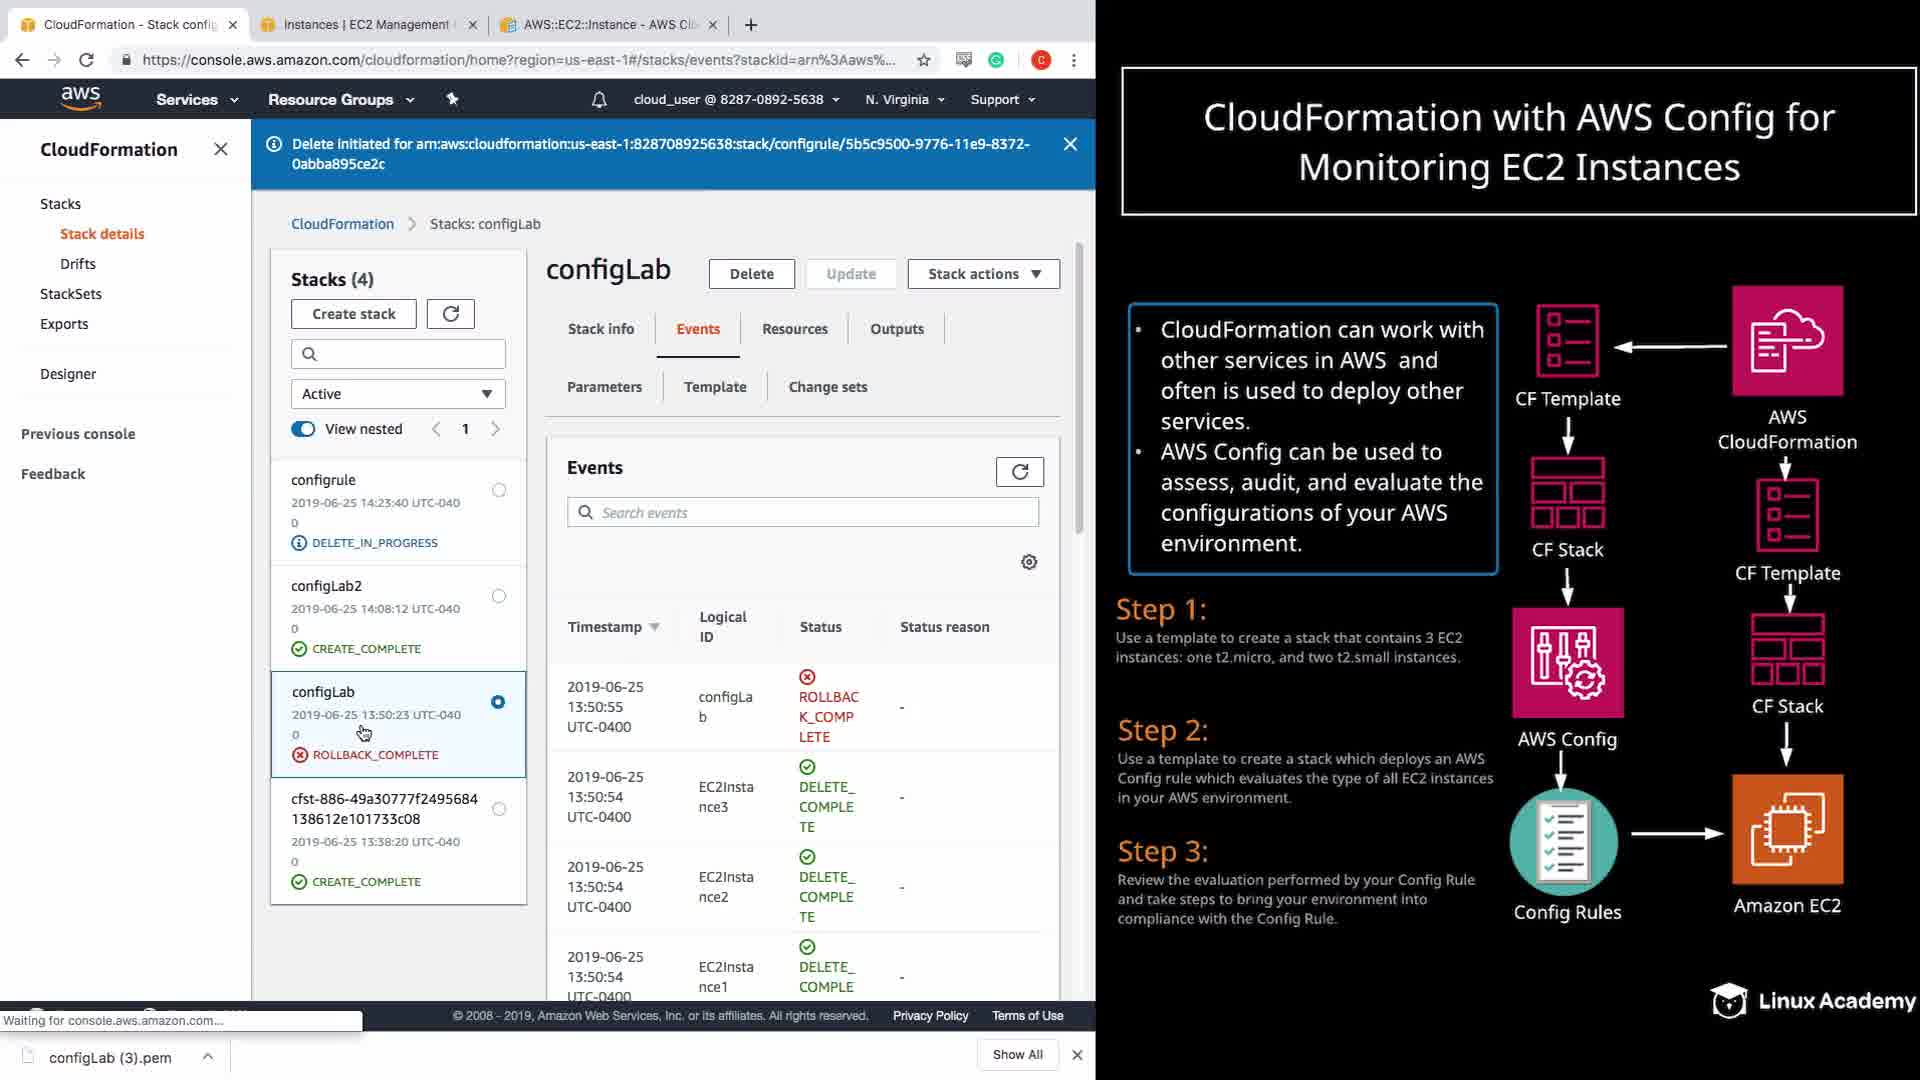The height and width of the screenshot is (1080, 1920).
Task: Refresh the Events table
Action: pos(1019,472)
